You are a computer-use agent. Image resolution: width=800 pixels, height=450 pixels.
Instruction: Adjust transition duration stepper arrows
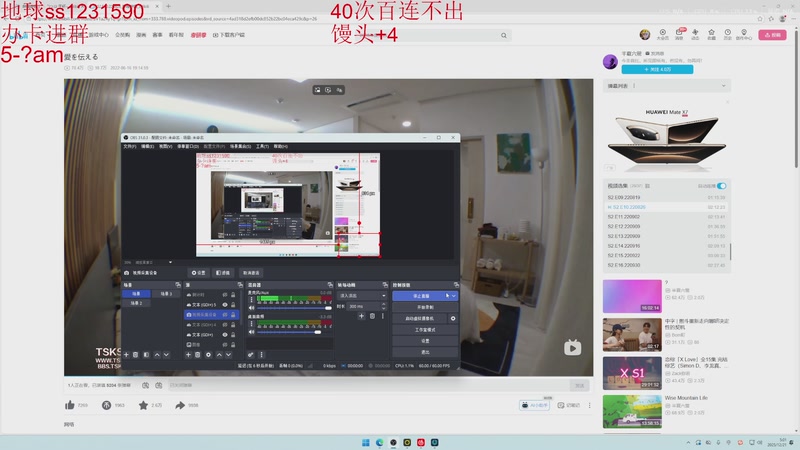384,307
